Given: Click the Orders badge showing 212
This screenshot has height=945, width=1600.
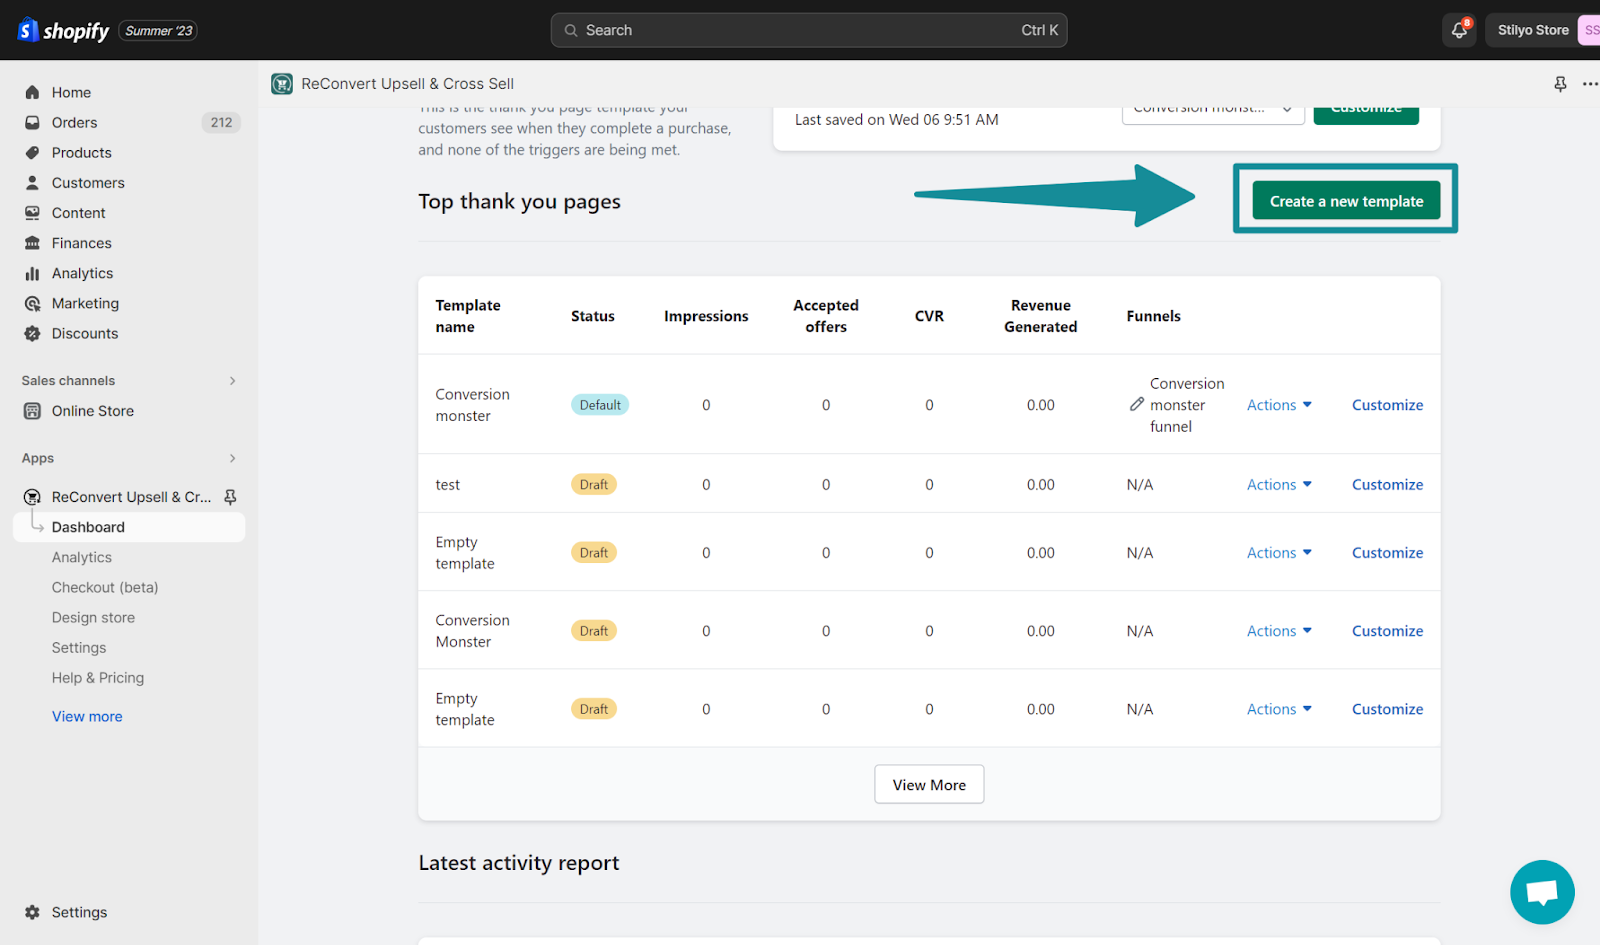Looking at the screenshot, I should pos(220,122).
